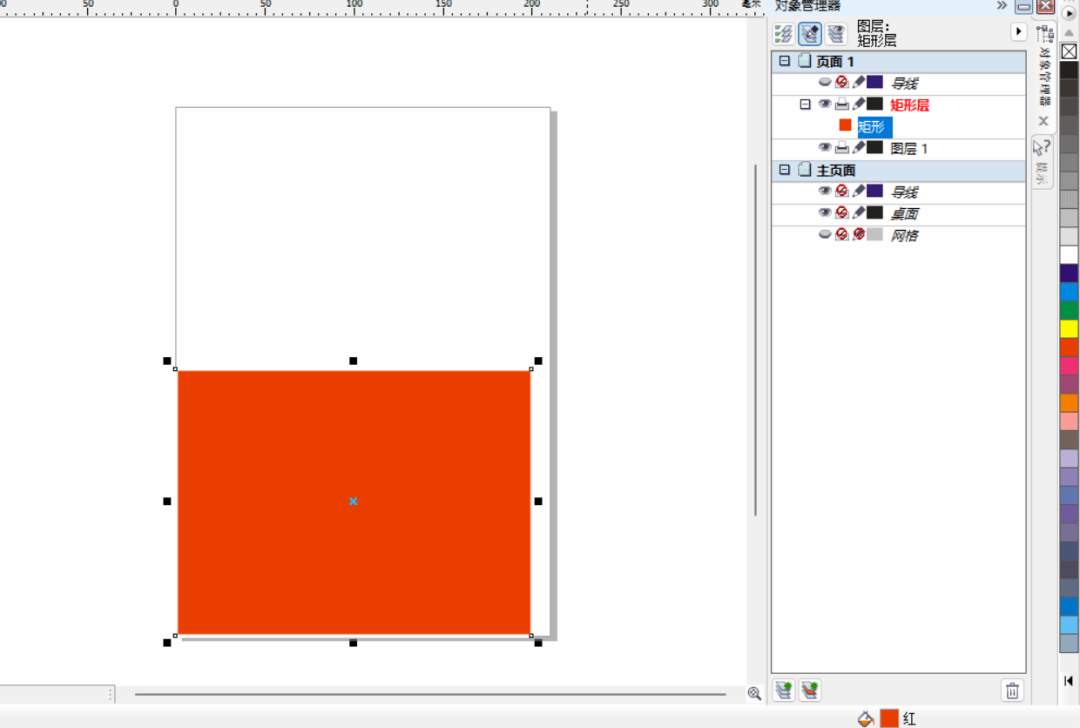Click the fill bucket icon in status bar

click(866, 718)
